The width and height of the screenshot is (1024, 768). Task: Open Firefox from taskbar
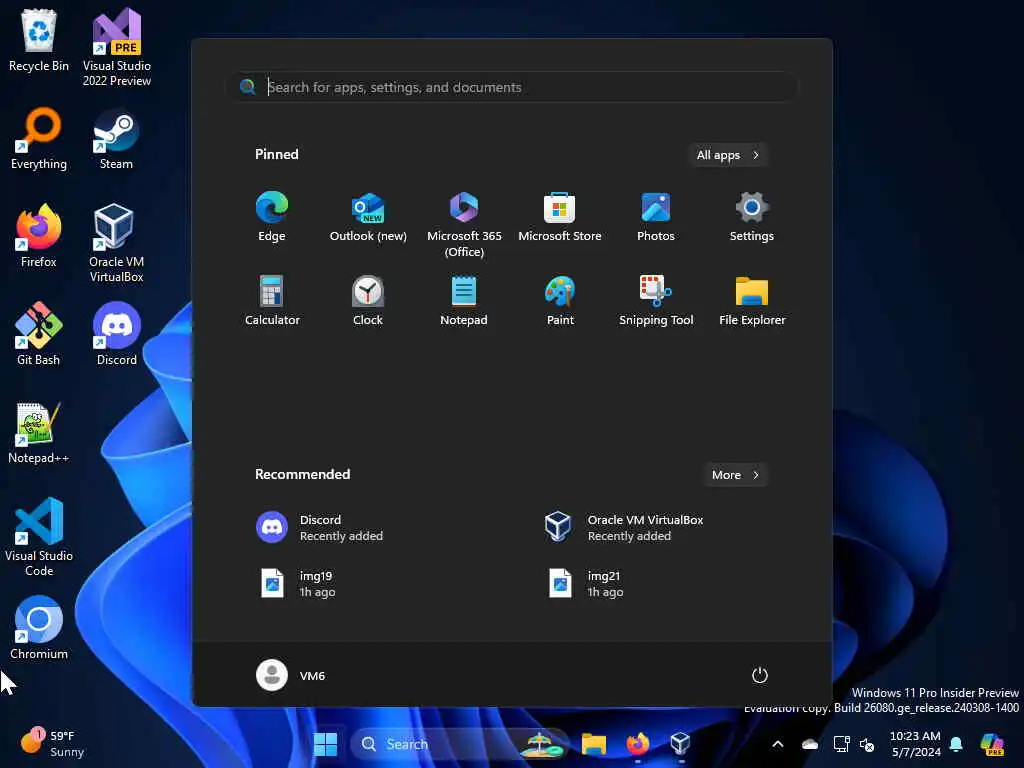click(637, 744)
